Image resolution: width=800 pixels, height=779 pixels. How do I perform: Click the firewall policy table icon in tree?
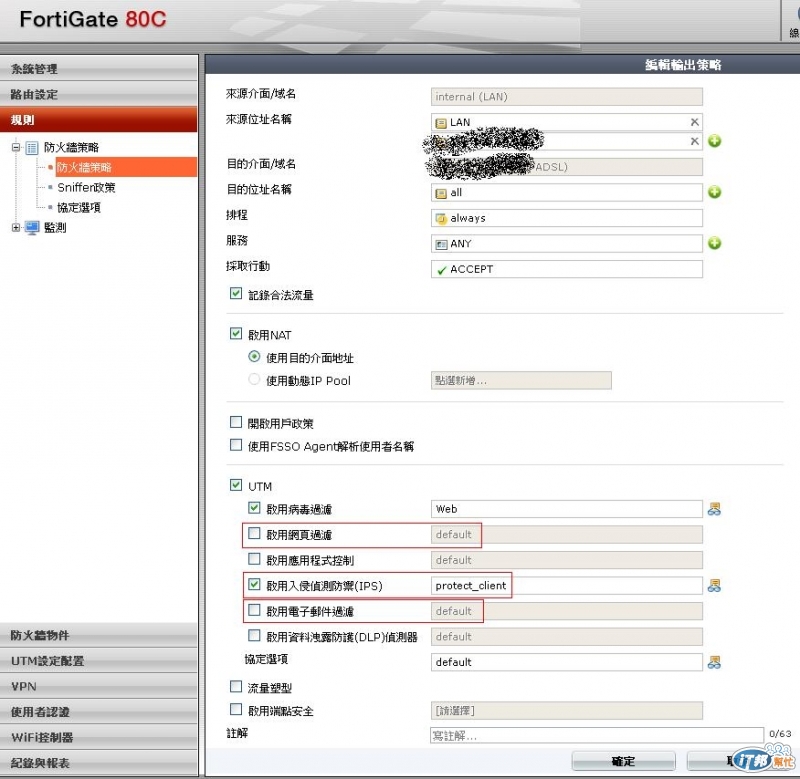click(32, 147)
